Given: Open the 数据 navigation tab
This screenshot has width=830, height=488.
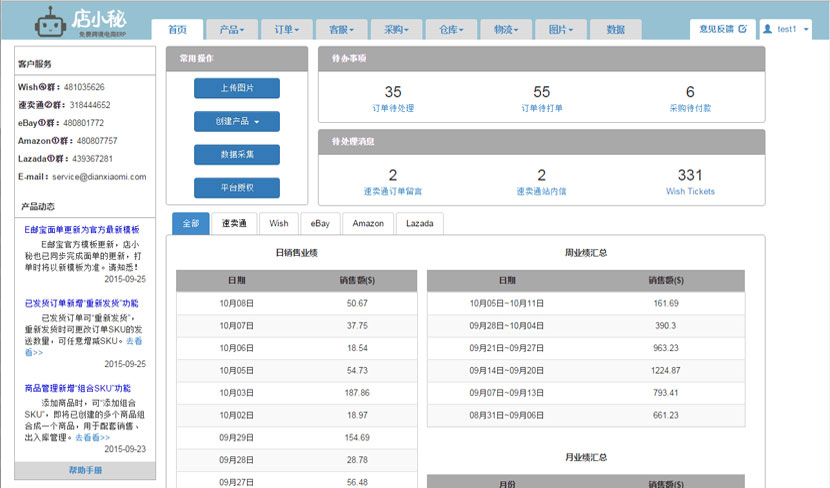Looking at the screenshot, I should point(615,30).
